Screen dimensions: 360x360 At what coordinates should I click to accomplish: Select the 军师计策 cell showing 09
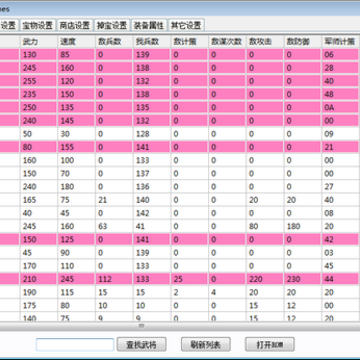pyautogui.click(x=341, y=134)
